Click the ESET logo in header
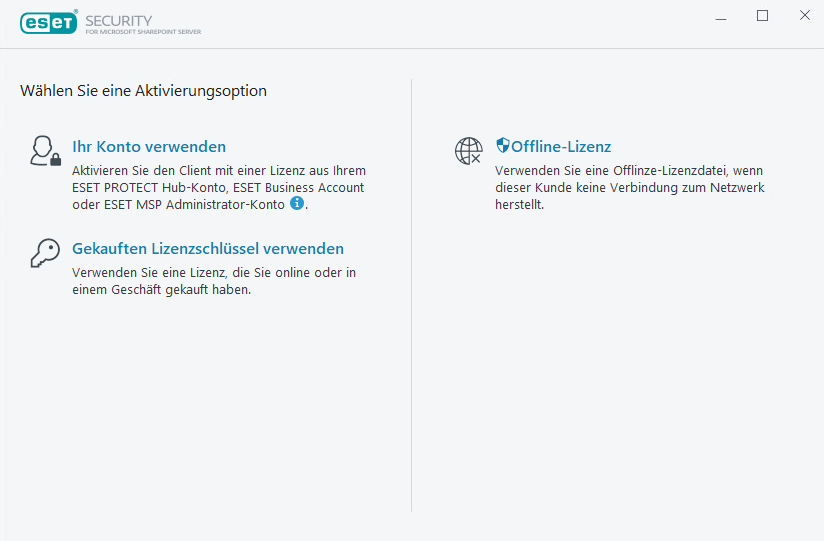Viewport: 824px width, 541px height. pyautogui.click(x=49, y=22)
